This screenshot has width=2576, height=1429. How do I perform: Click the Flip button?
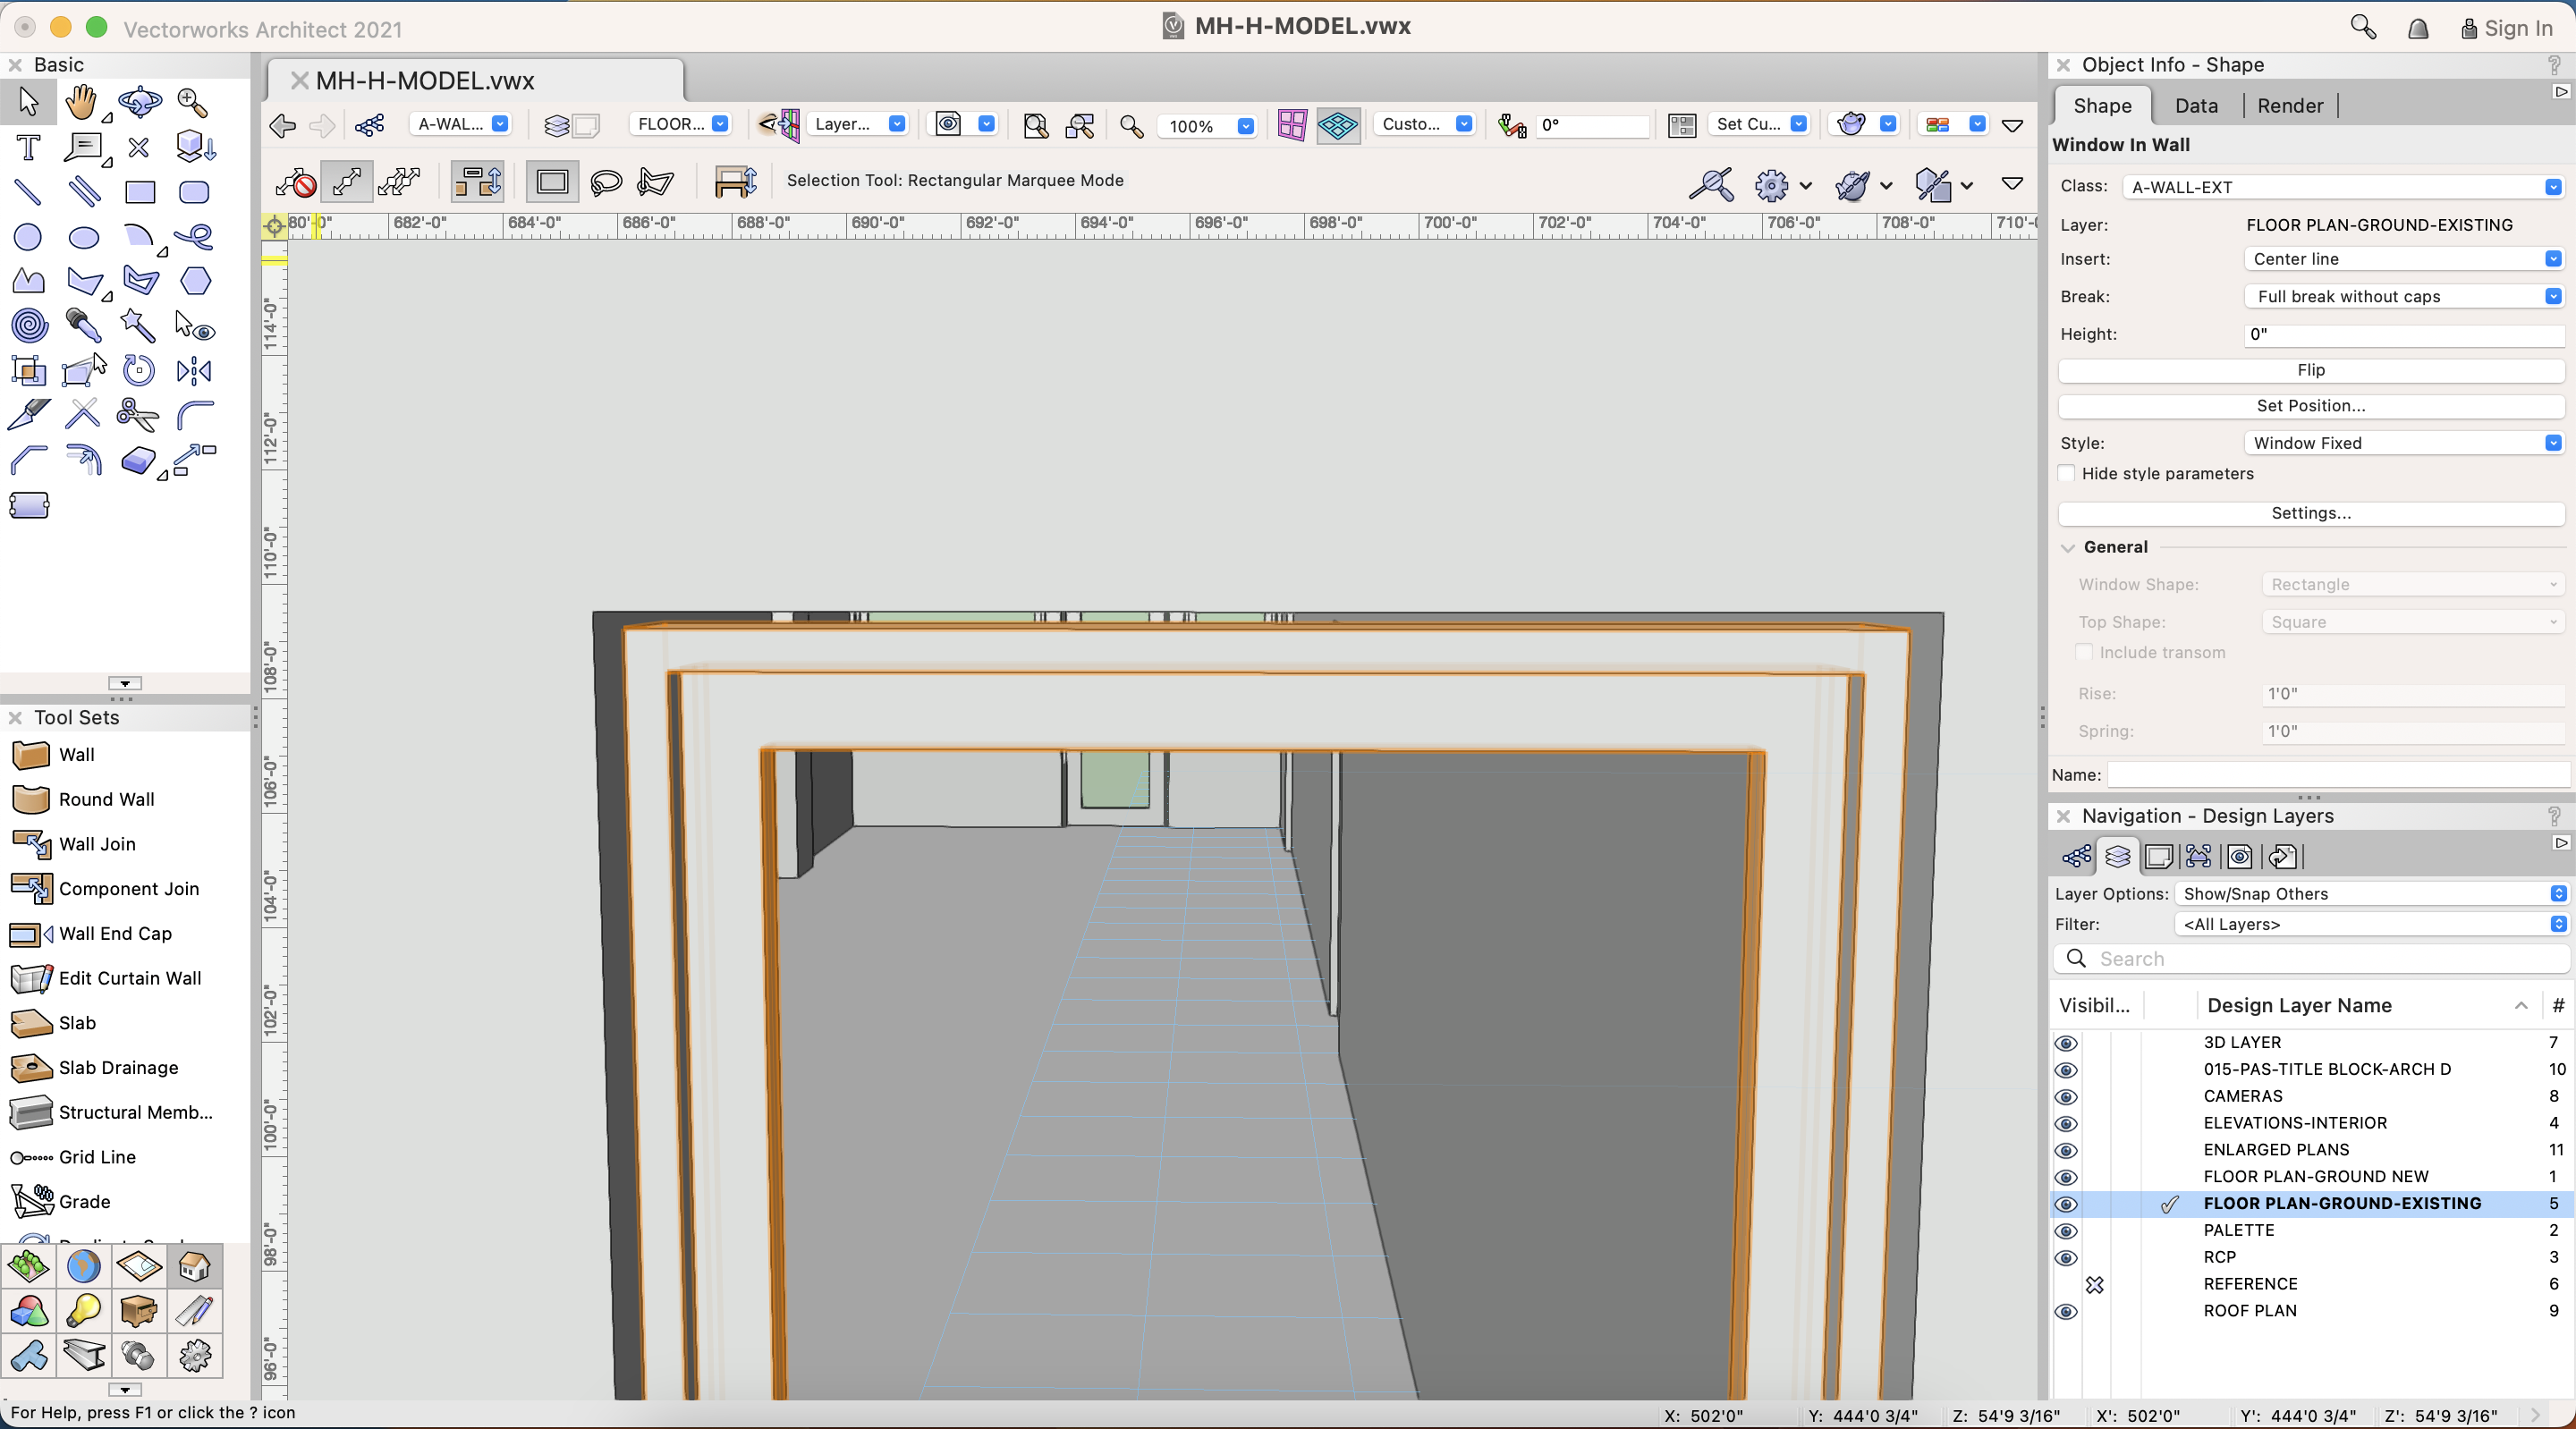point(2310,370)
